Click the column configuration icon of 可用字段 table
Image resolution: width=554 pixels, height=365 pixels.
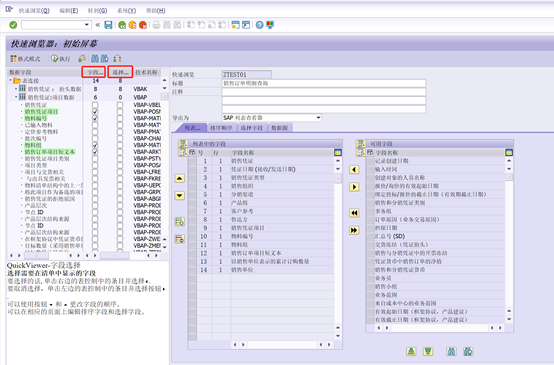point(509,153)
